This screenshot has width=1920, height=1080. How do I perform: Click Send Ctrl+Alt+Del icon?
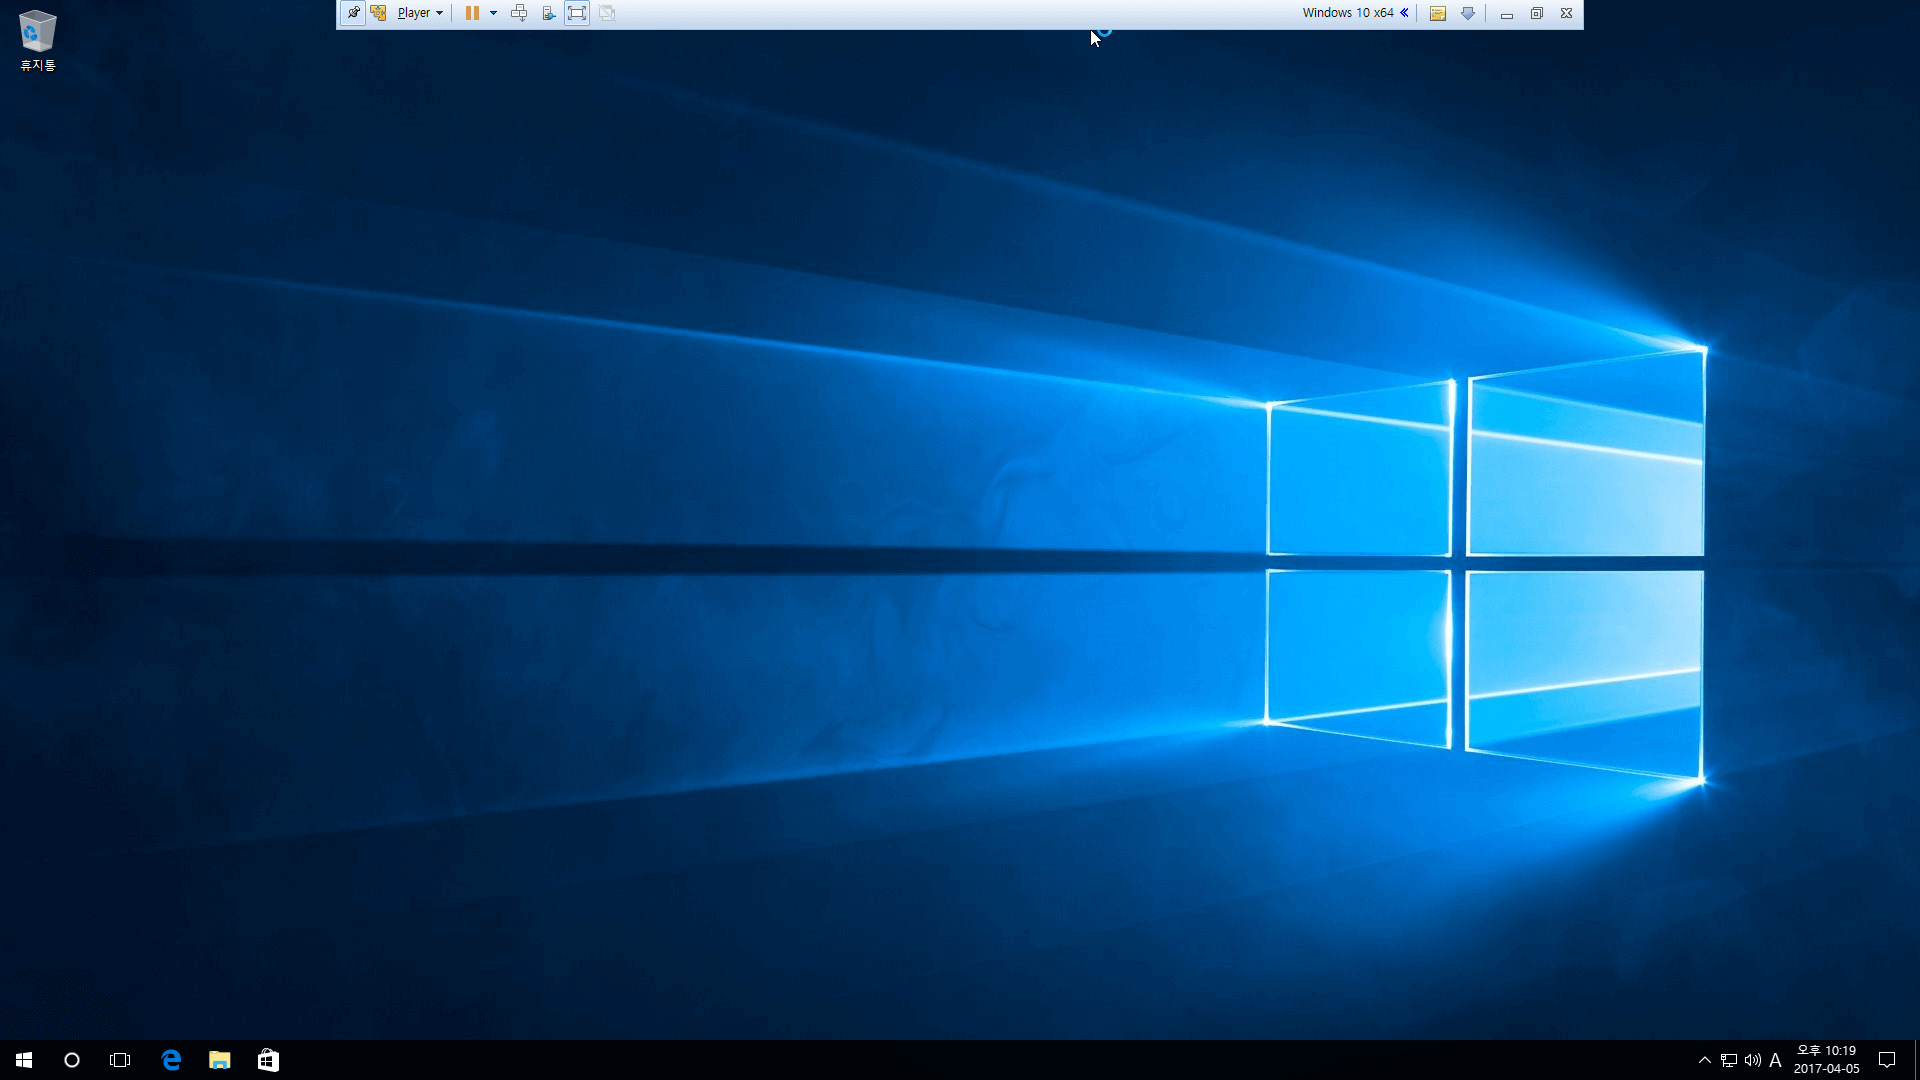point(519,13)
